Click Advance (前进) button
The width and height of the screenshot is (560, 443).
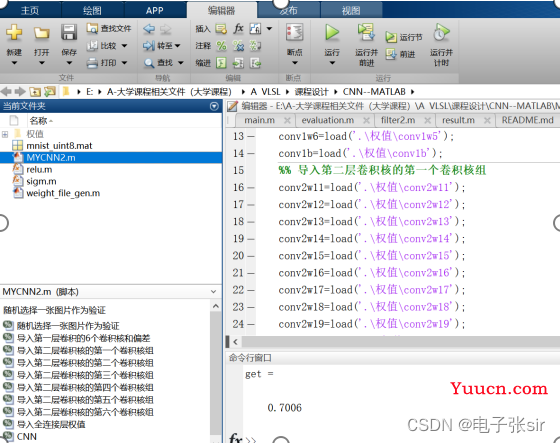pyautogui.click(x=400, y=54)
